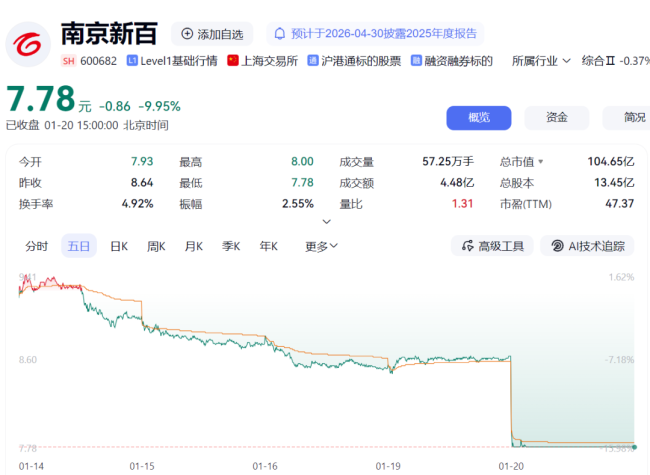Click the 融资融券标的 badge icon

pyautogui.click(x=416, y=61)
